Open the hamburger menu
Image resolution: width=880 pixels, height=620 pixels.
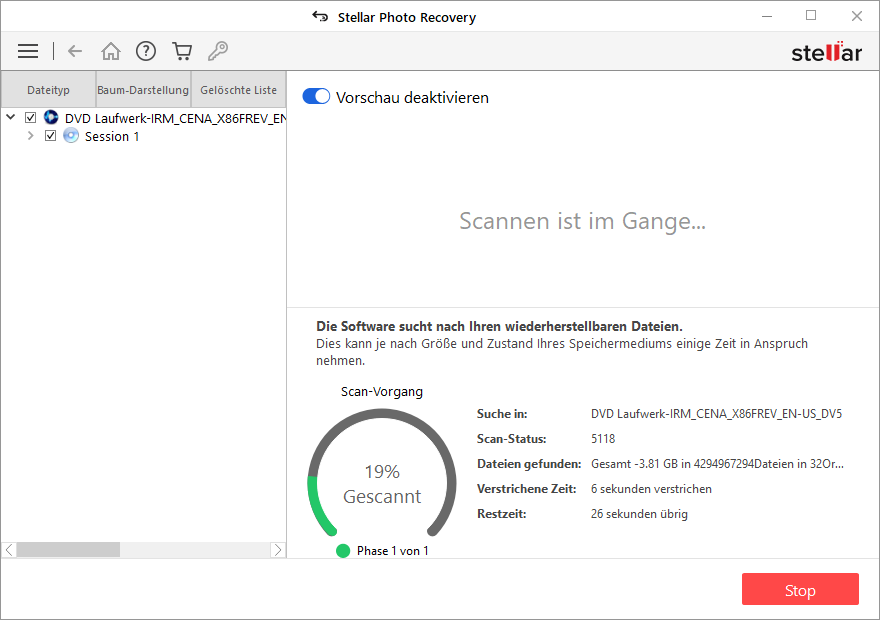(28, 51)
